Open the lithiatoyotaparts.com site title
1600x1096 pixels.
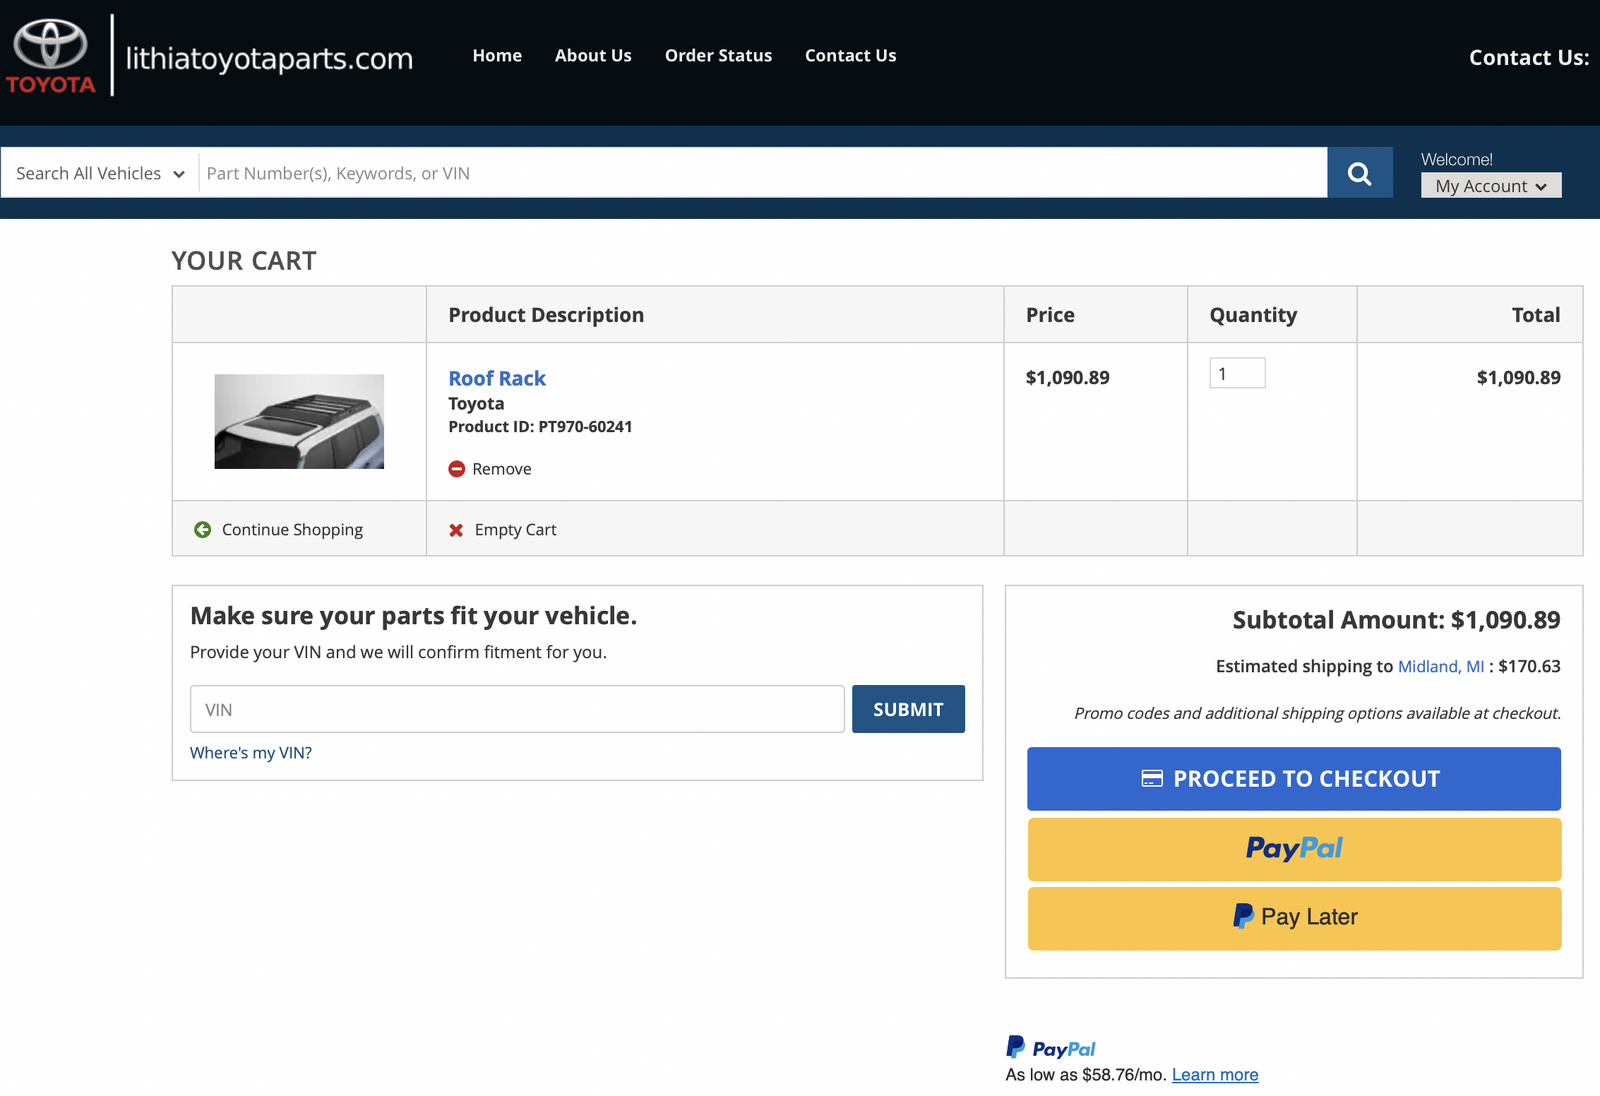(269, 58)
